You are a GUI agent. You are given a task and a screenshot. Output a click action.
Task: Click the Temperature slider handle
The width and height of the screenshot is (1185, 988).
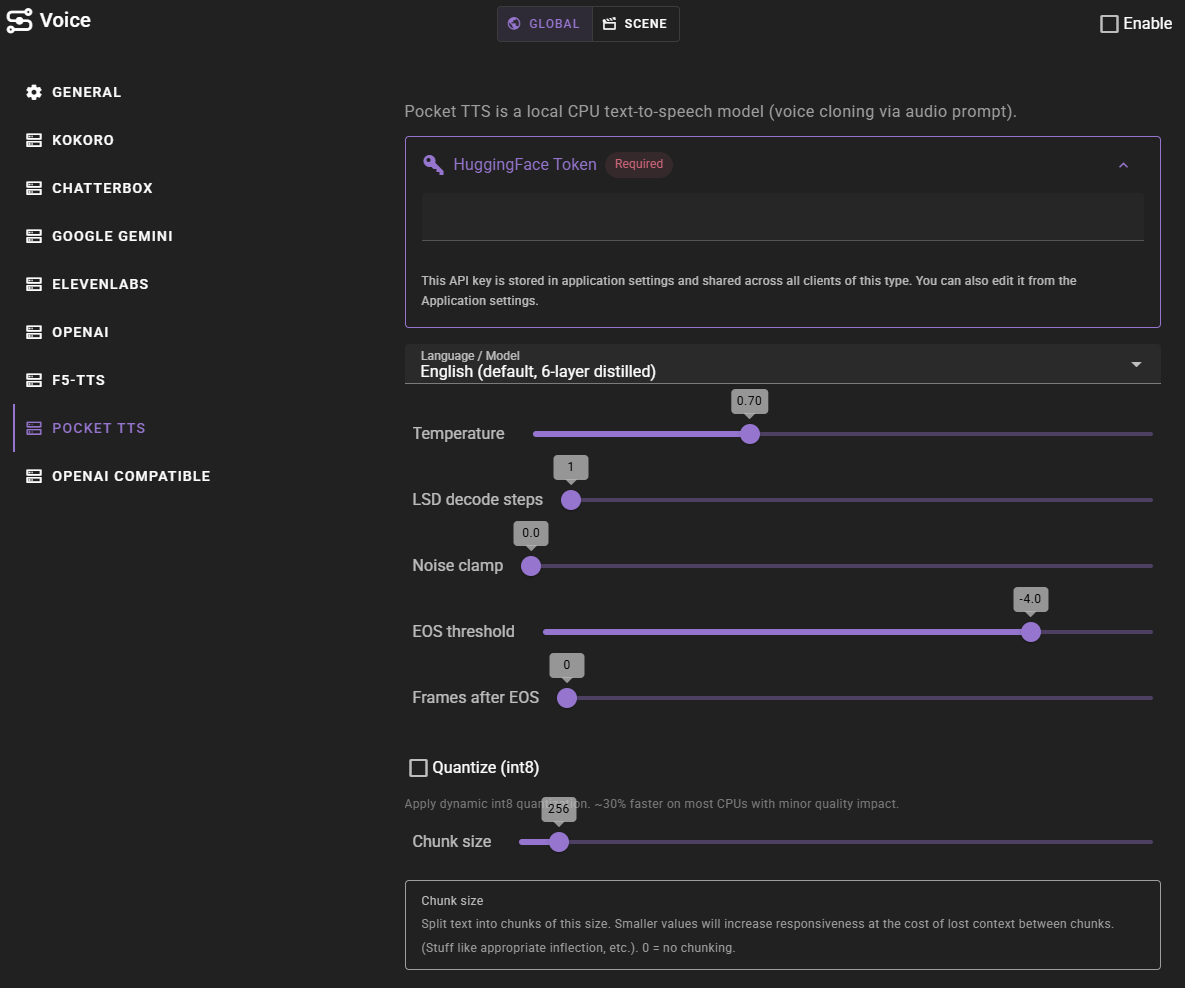750,434
